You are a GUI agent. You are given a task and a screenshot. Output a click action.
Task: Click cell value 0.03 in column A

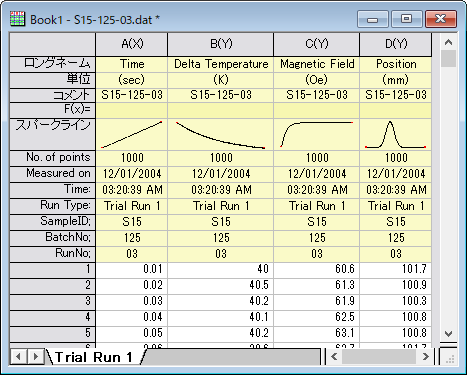point(132,302)
